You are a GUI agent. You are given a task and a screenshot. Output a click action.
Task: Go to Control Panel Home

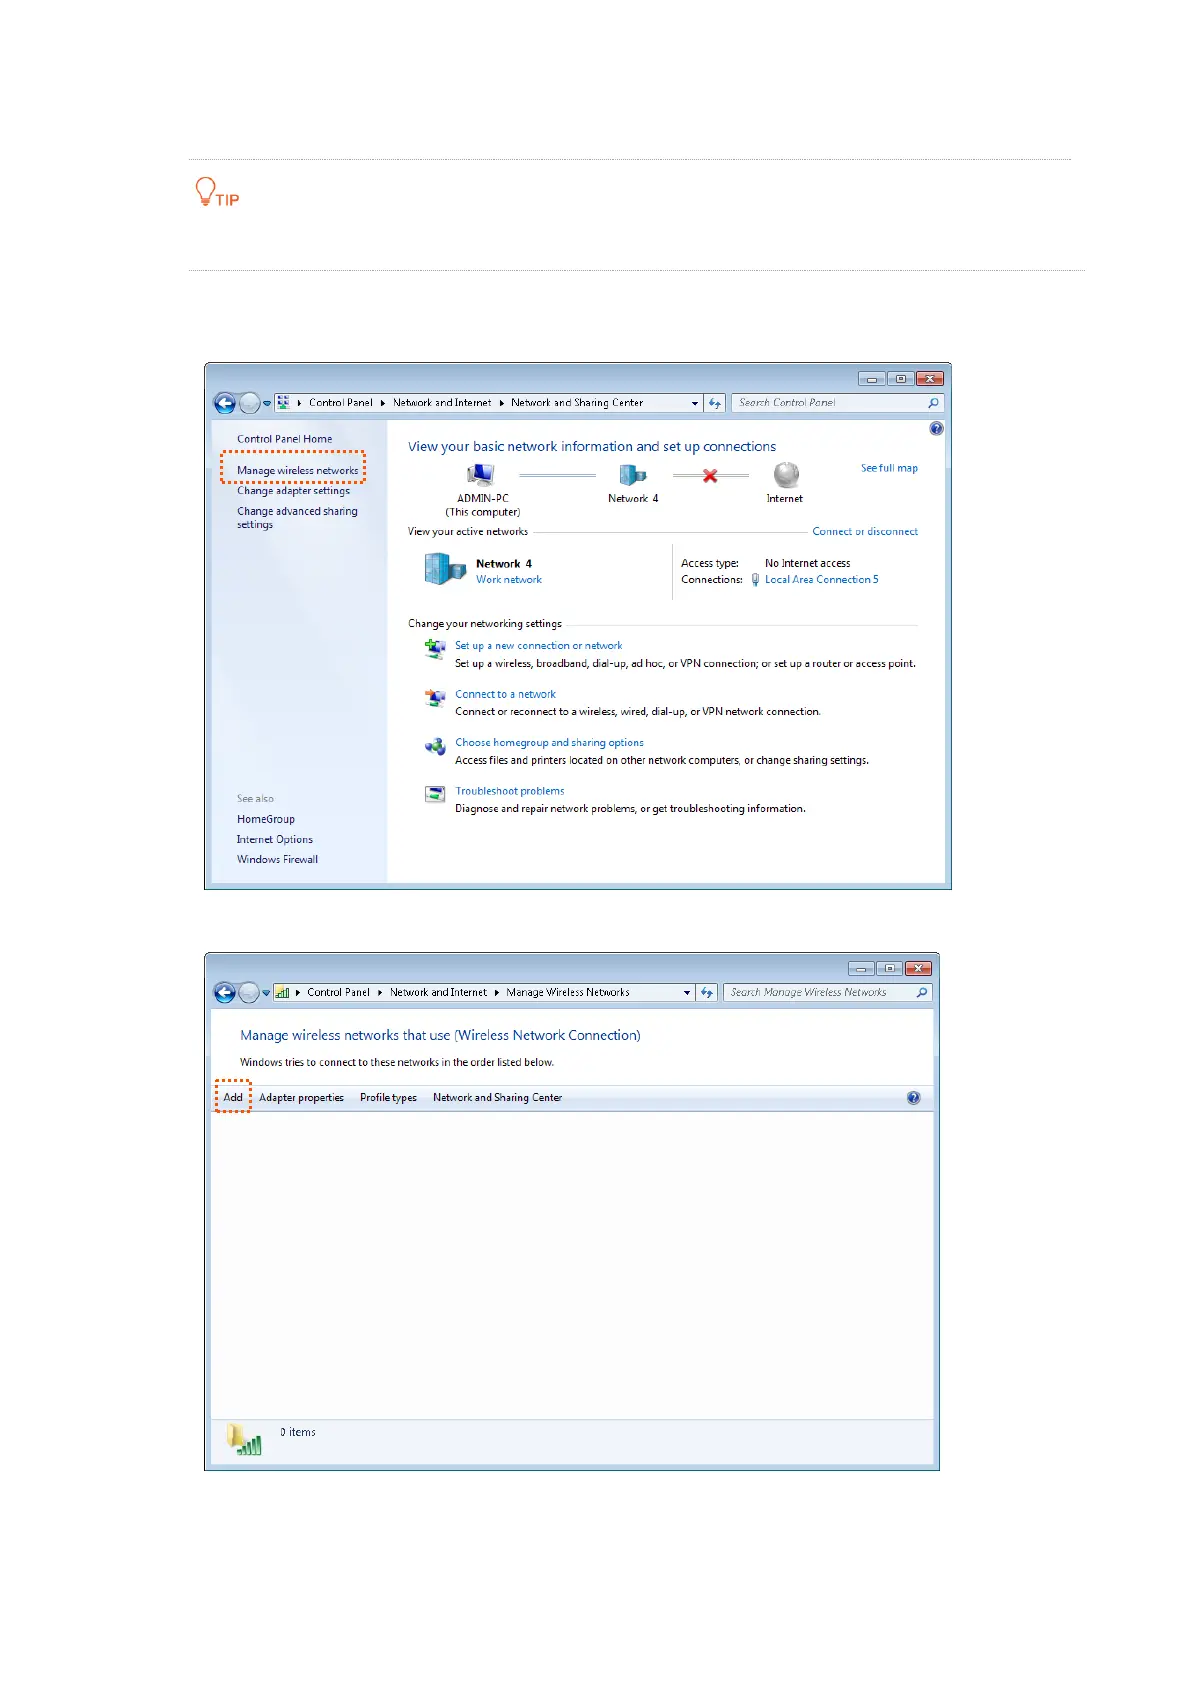(284, 439)
